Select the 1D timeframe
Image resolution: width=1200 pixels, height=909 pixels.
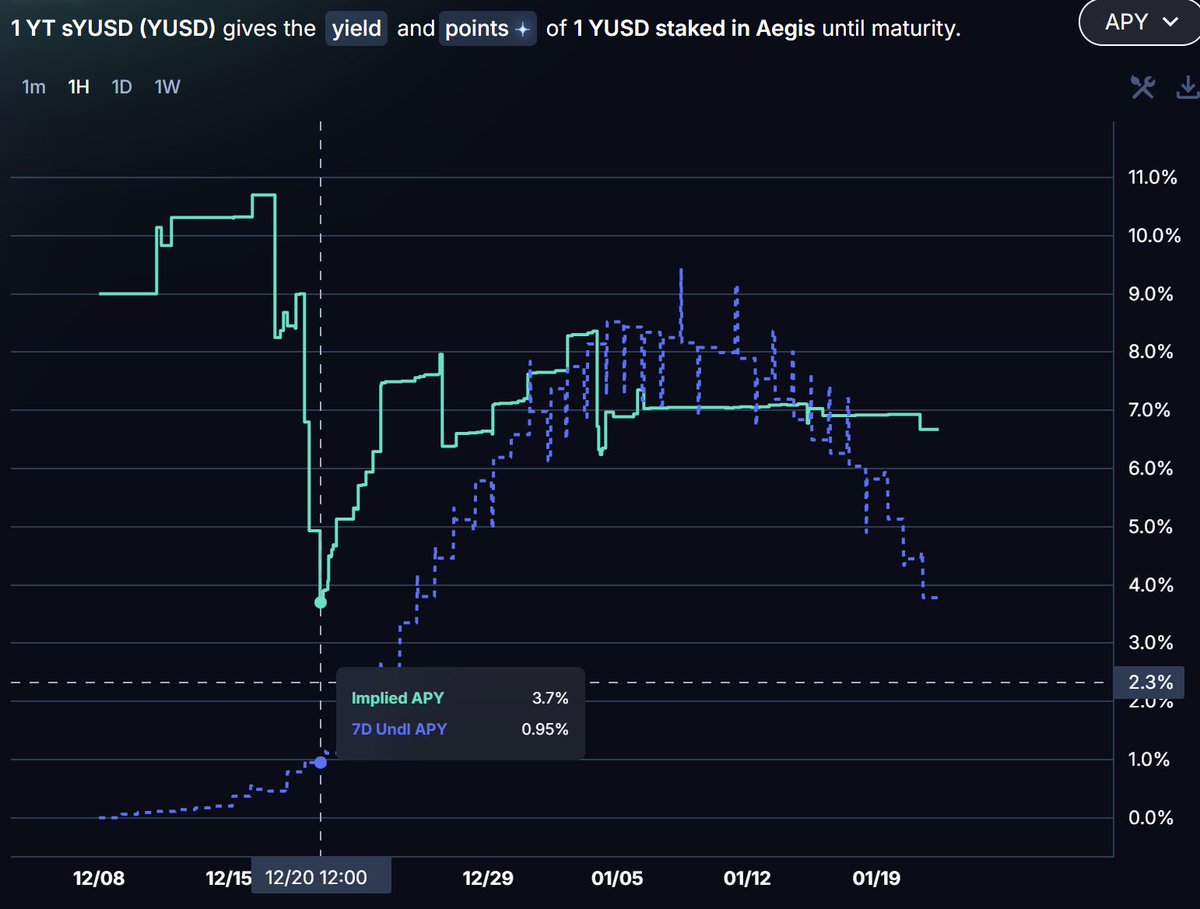(122, 87)
